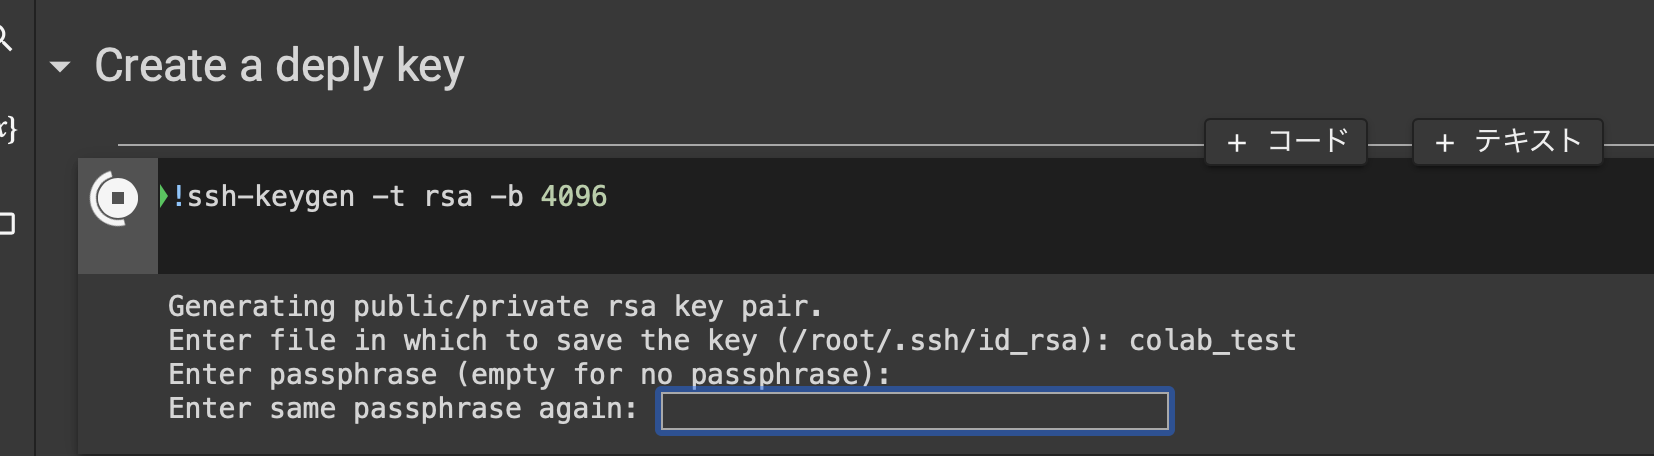The image size is (1654, 456).
Task: Click the '-b' flag in the command
Action: (506, 196)
